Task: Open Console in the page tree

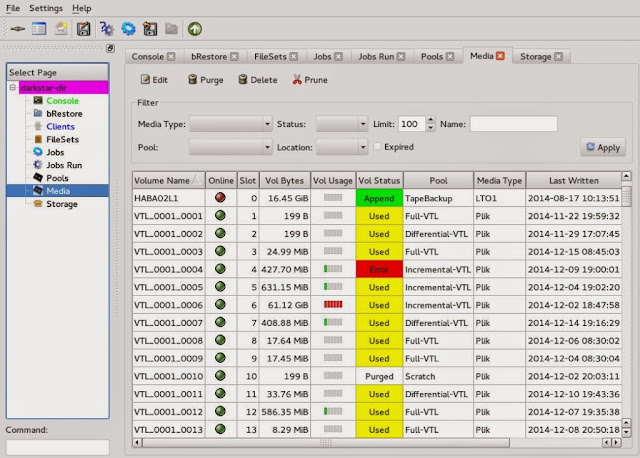Action: click(x=62, y=101)
